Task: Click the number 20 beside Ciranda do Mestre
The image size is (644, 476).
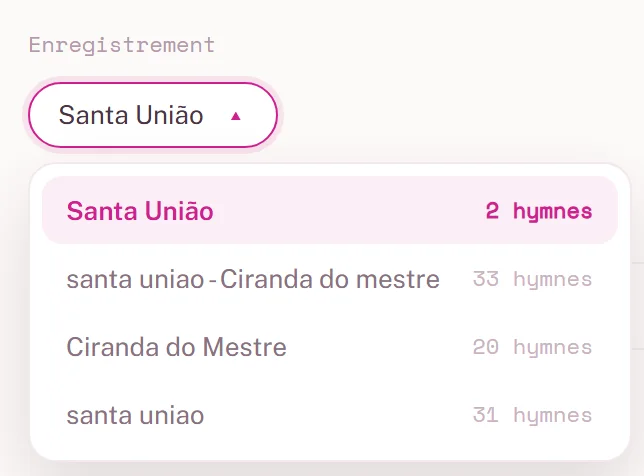Action: [485, 347]
